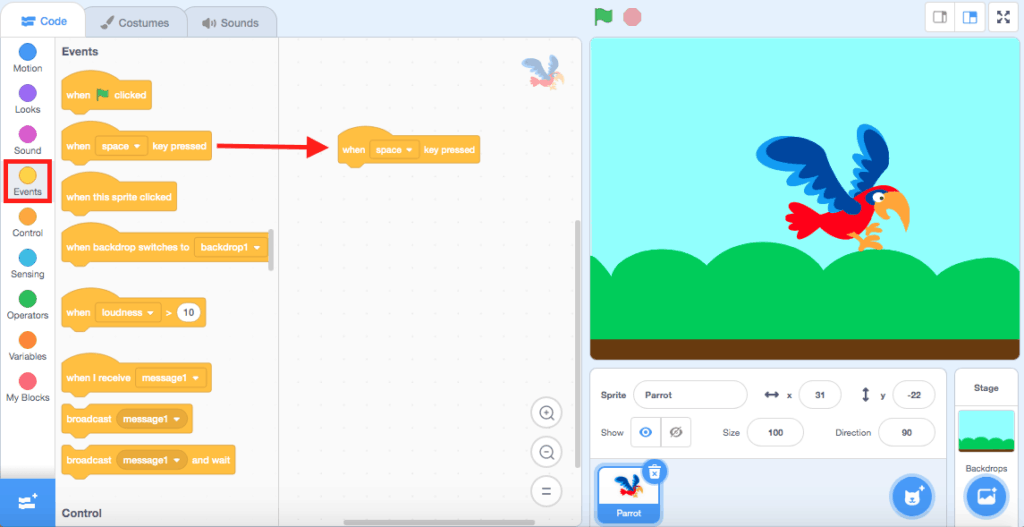The width and height of the screenshot is (1024, 527).
Task: Enter full screen stage mode
Action: pos(1003,18)
